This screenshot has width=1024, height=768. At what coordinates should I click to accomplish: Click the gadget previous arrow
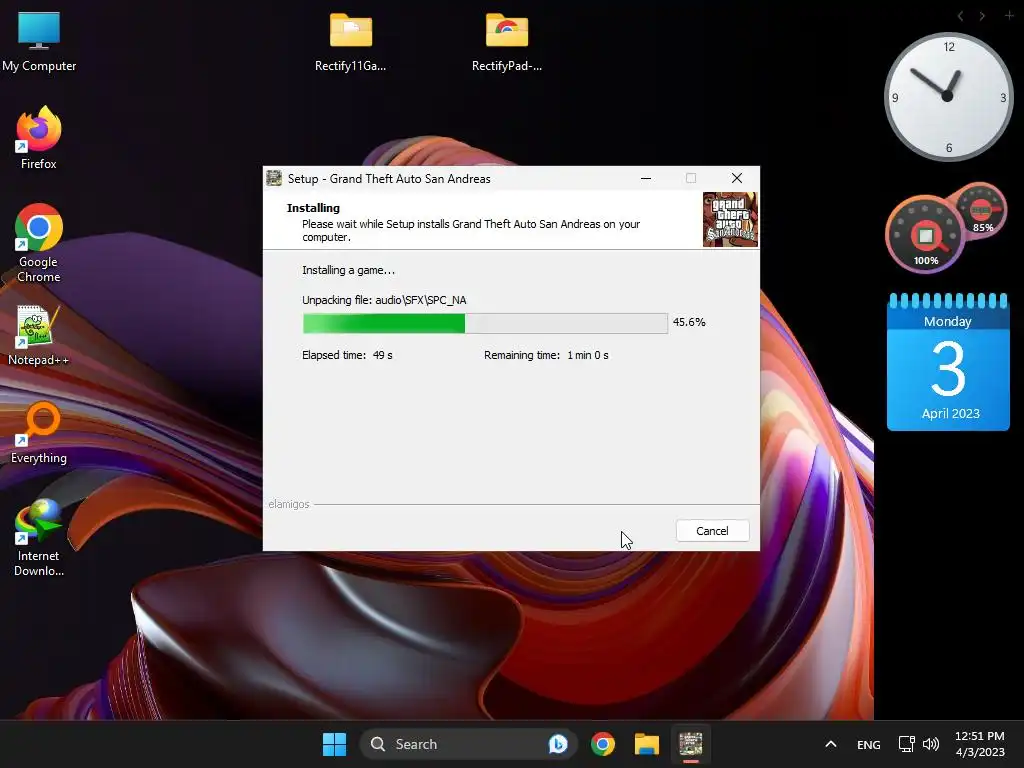(x=960, y=16)
